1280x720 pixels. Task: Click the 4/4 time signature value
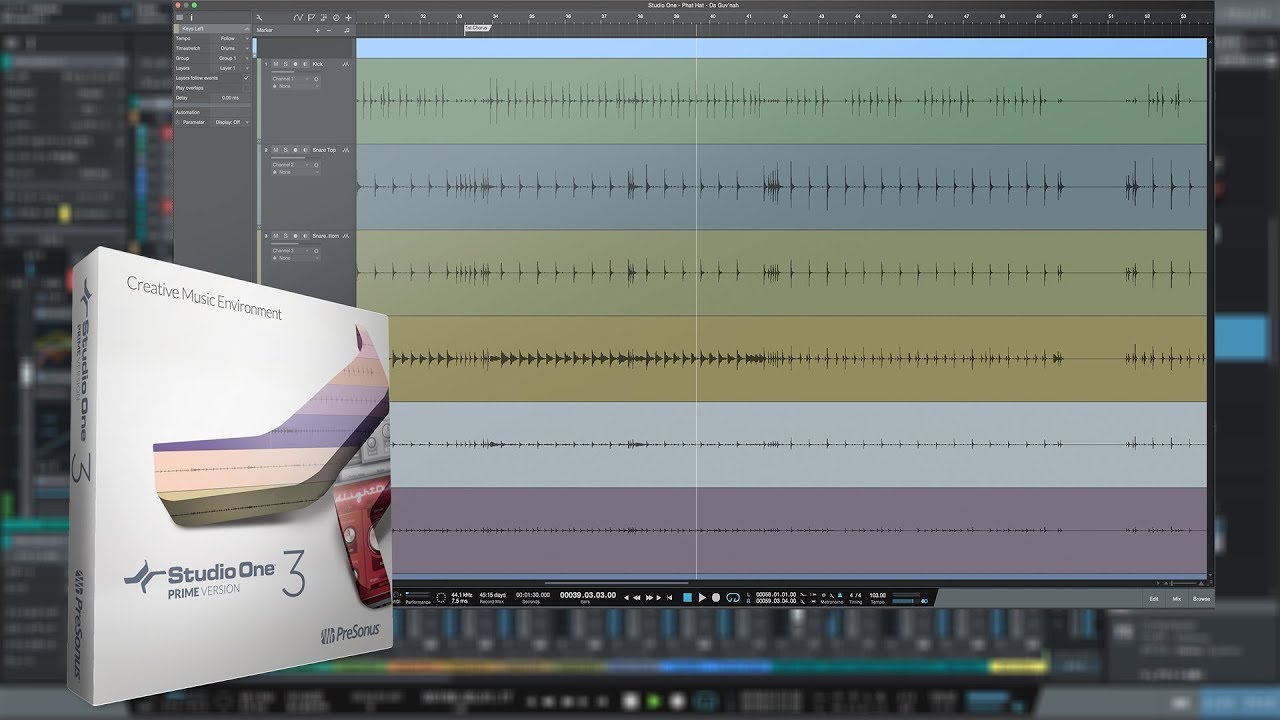coord(855,595)
